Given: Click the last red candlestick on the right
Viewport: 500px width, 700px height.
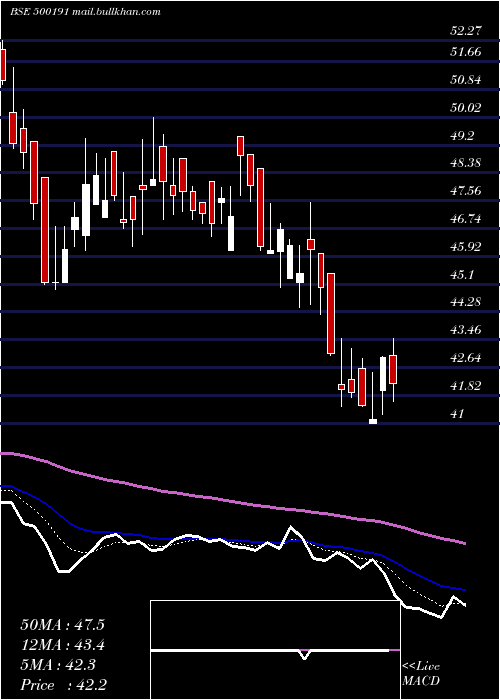Looking at the screenshot, I should pyautogui.click(x=393, y=369).
